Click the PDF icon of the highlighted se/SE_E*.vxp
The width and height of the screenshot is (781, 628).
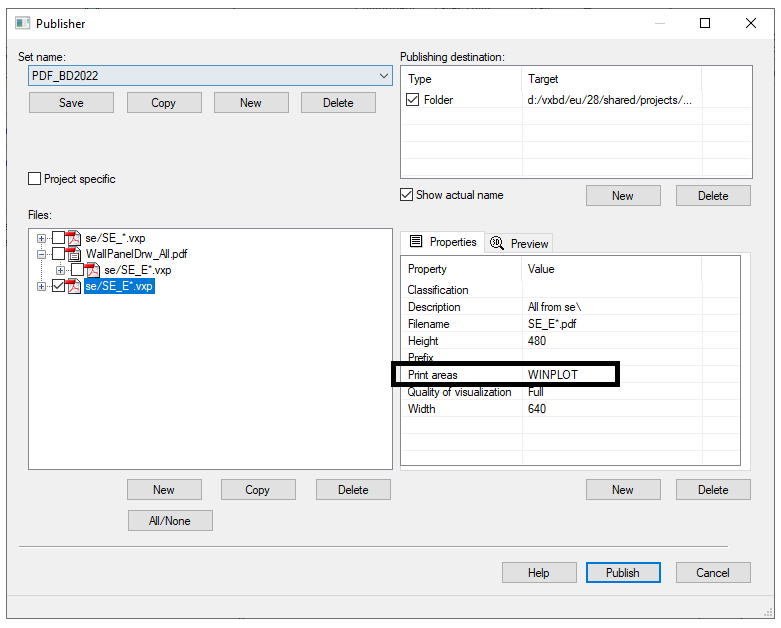coord(74,286)
